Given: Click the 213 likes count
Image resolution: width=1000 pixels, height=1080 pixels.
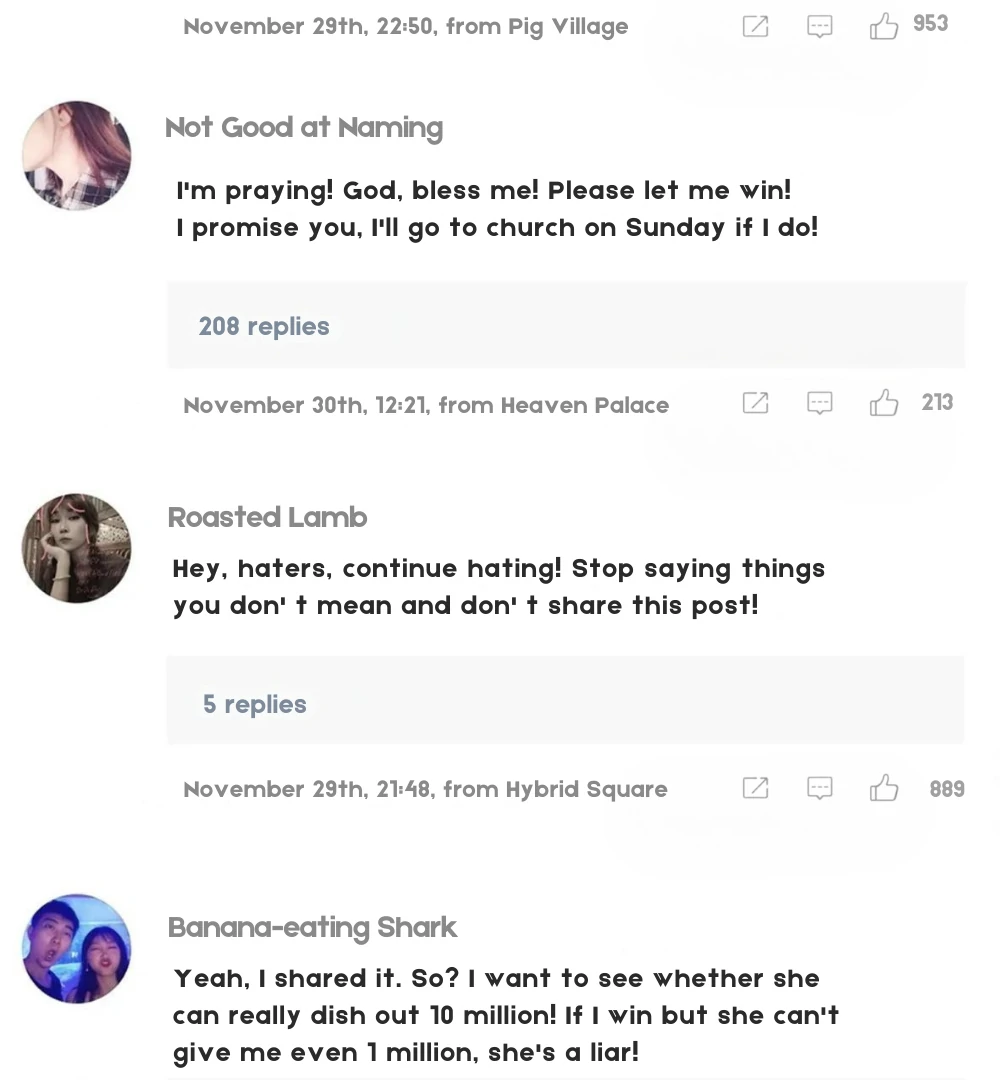Looking at the screenshot, I should point(937,402).
